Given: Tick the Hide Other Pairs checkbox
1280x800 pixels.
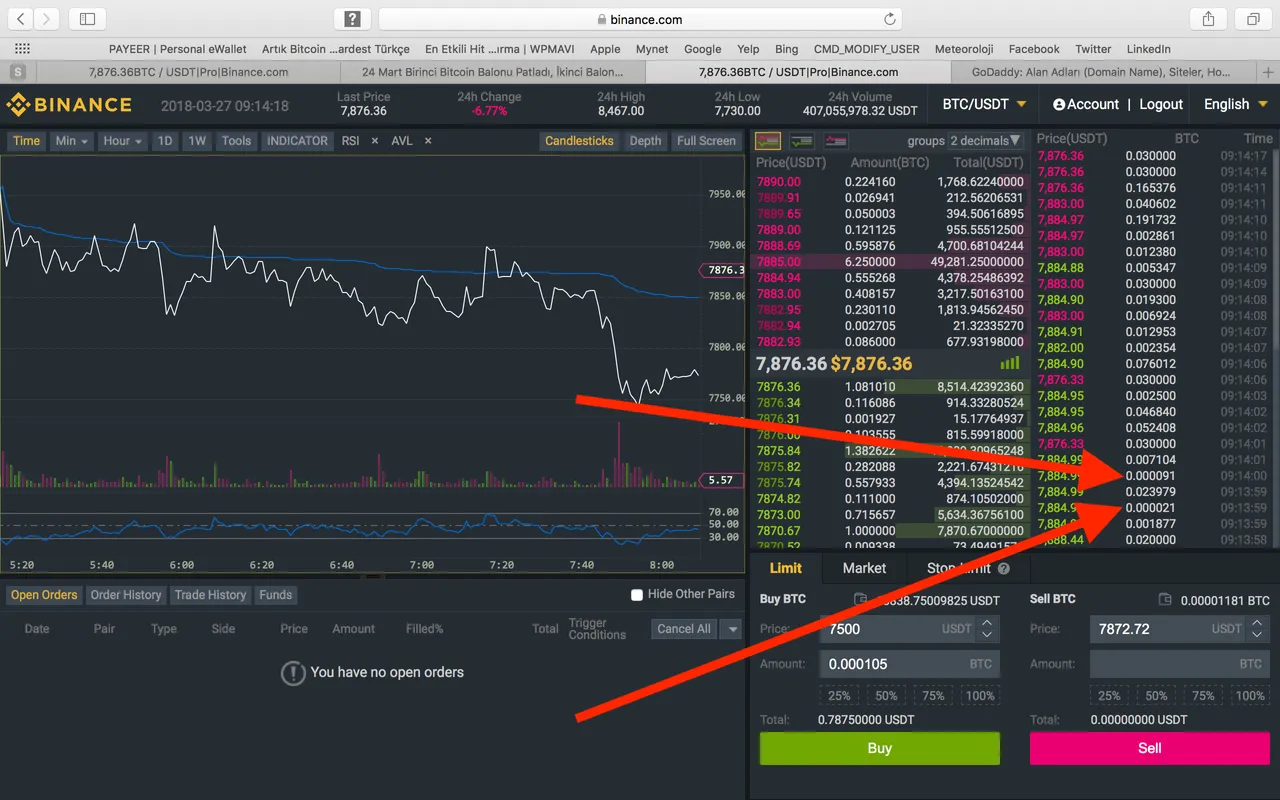Looking at the screenshot, I should [x=636, y=595].
